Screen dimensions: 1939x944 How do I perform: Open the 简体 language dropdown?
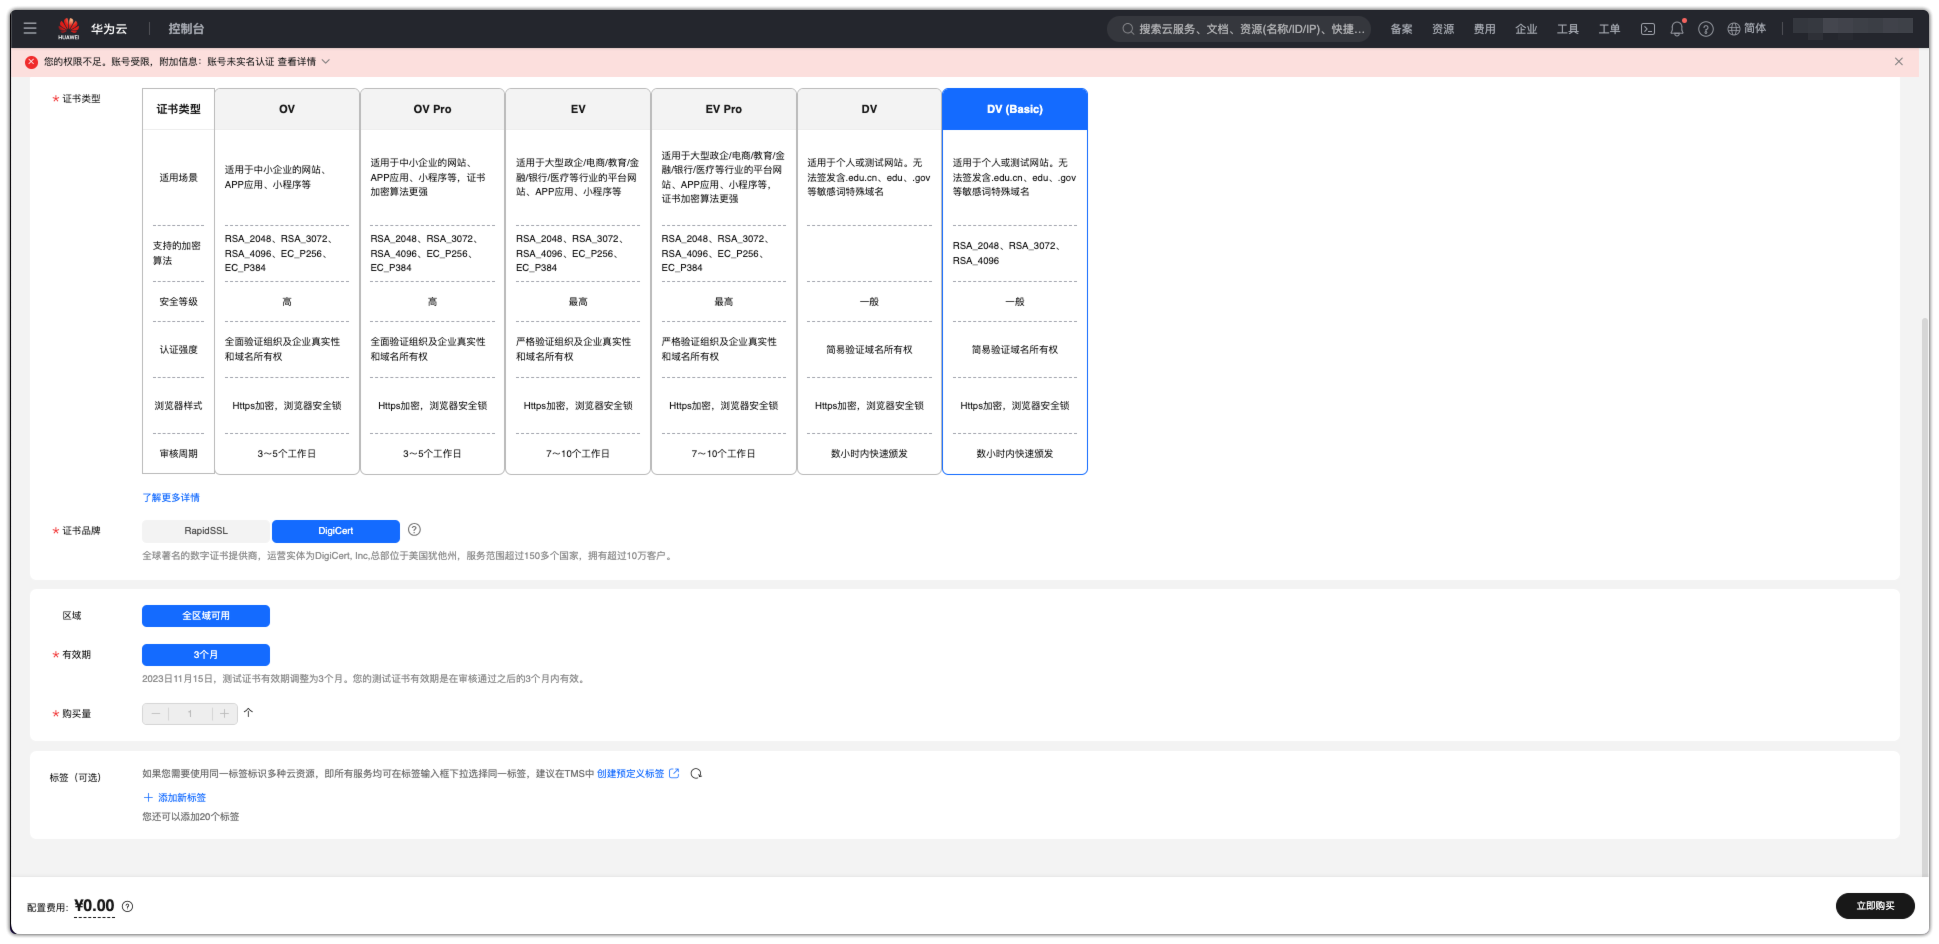click(1747, 29)
